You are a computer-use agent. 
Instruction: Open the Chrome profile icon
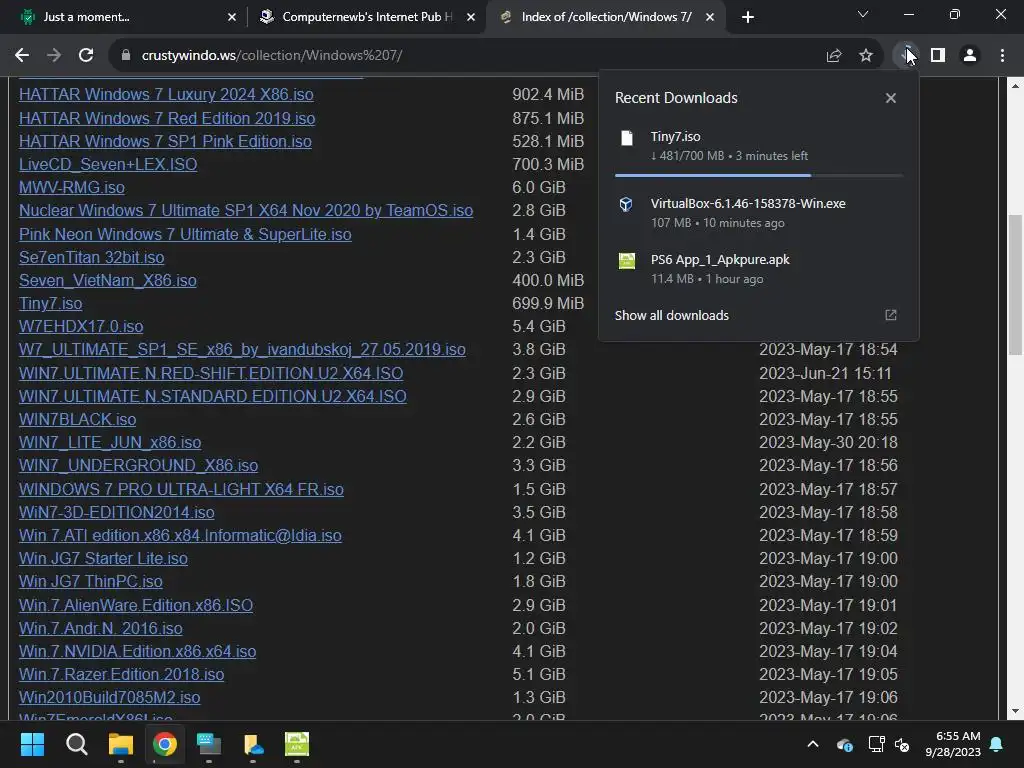[x=970, y=56]
